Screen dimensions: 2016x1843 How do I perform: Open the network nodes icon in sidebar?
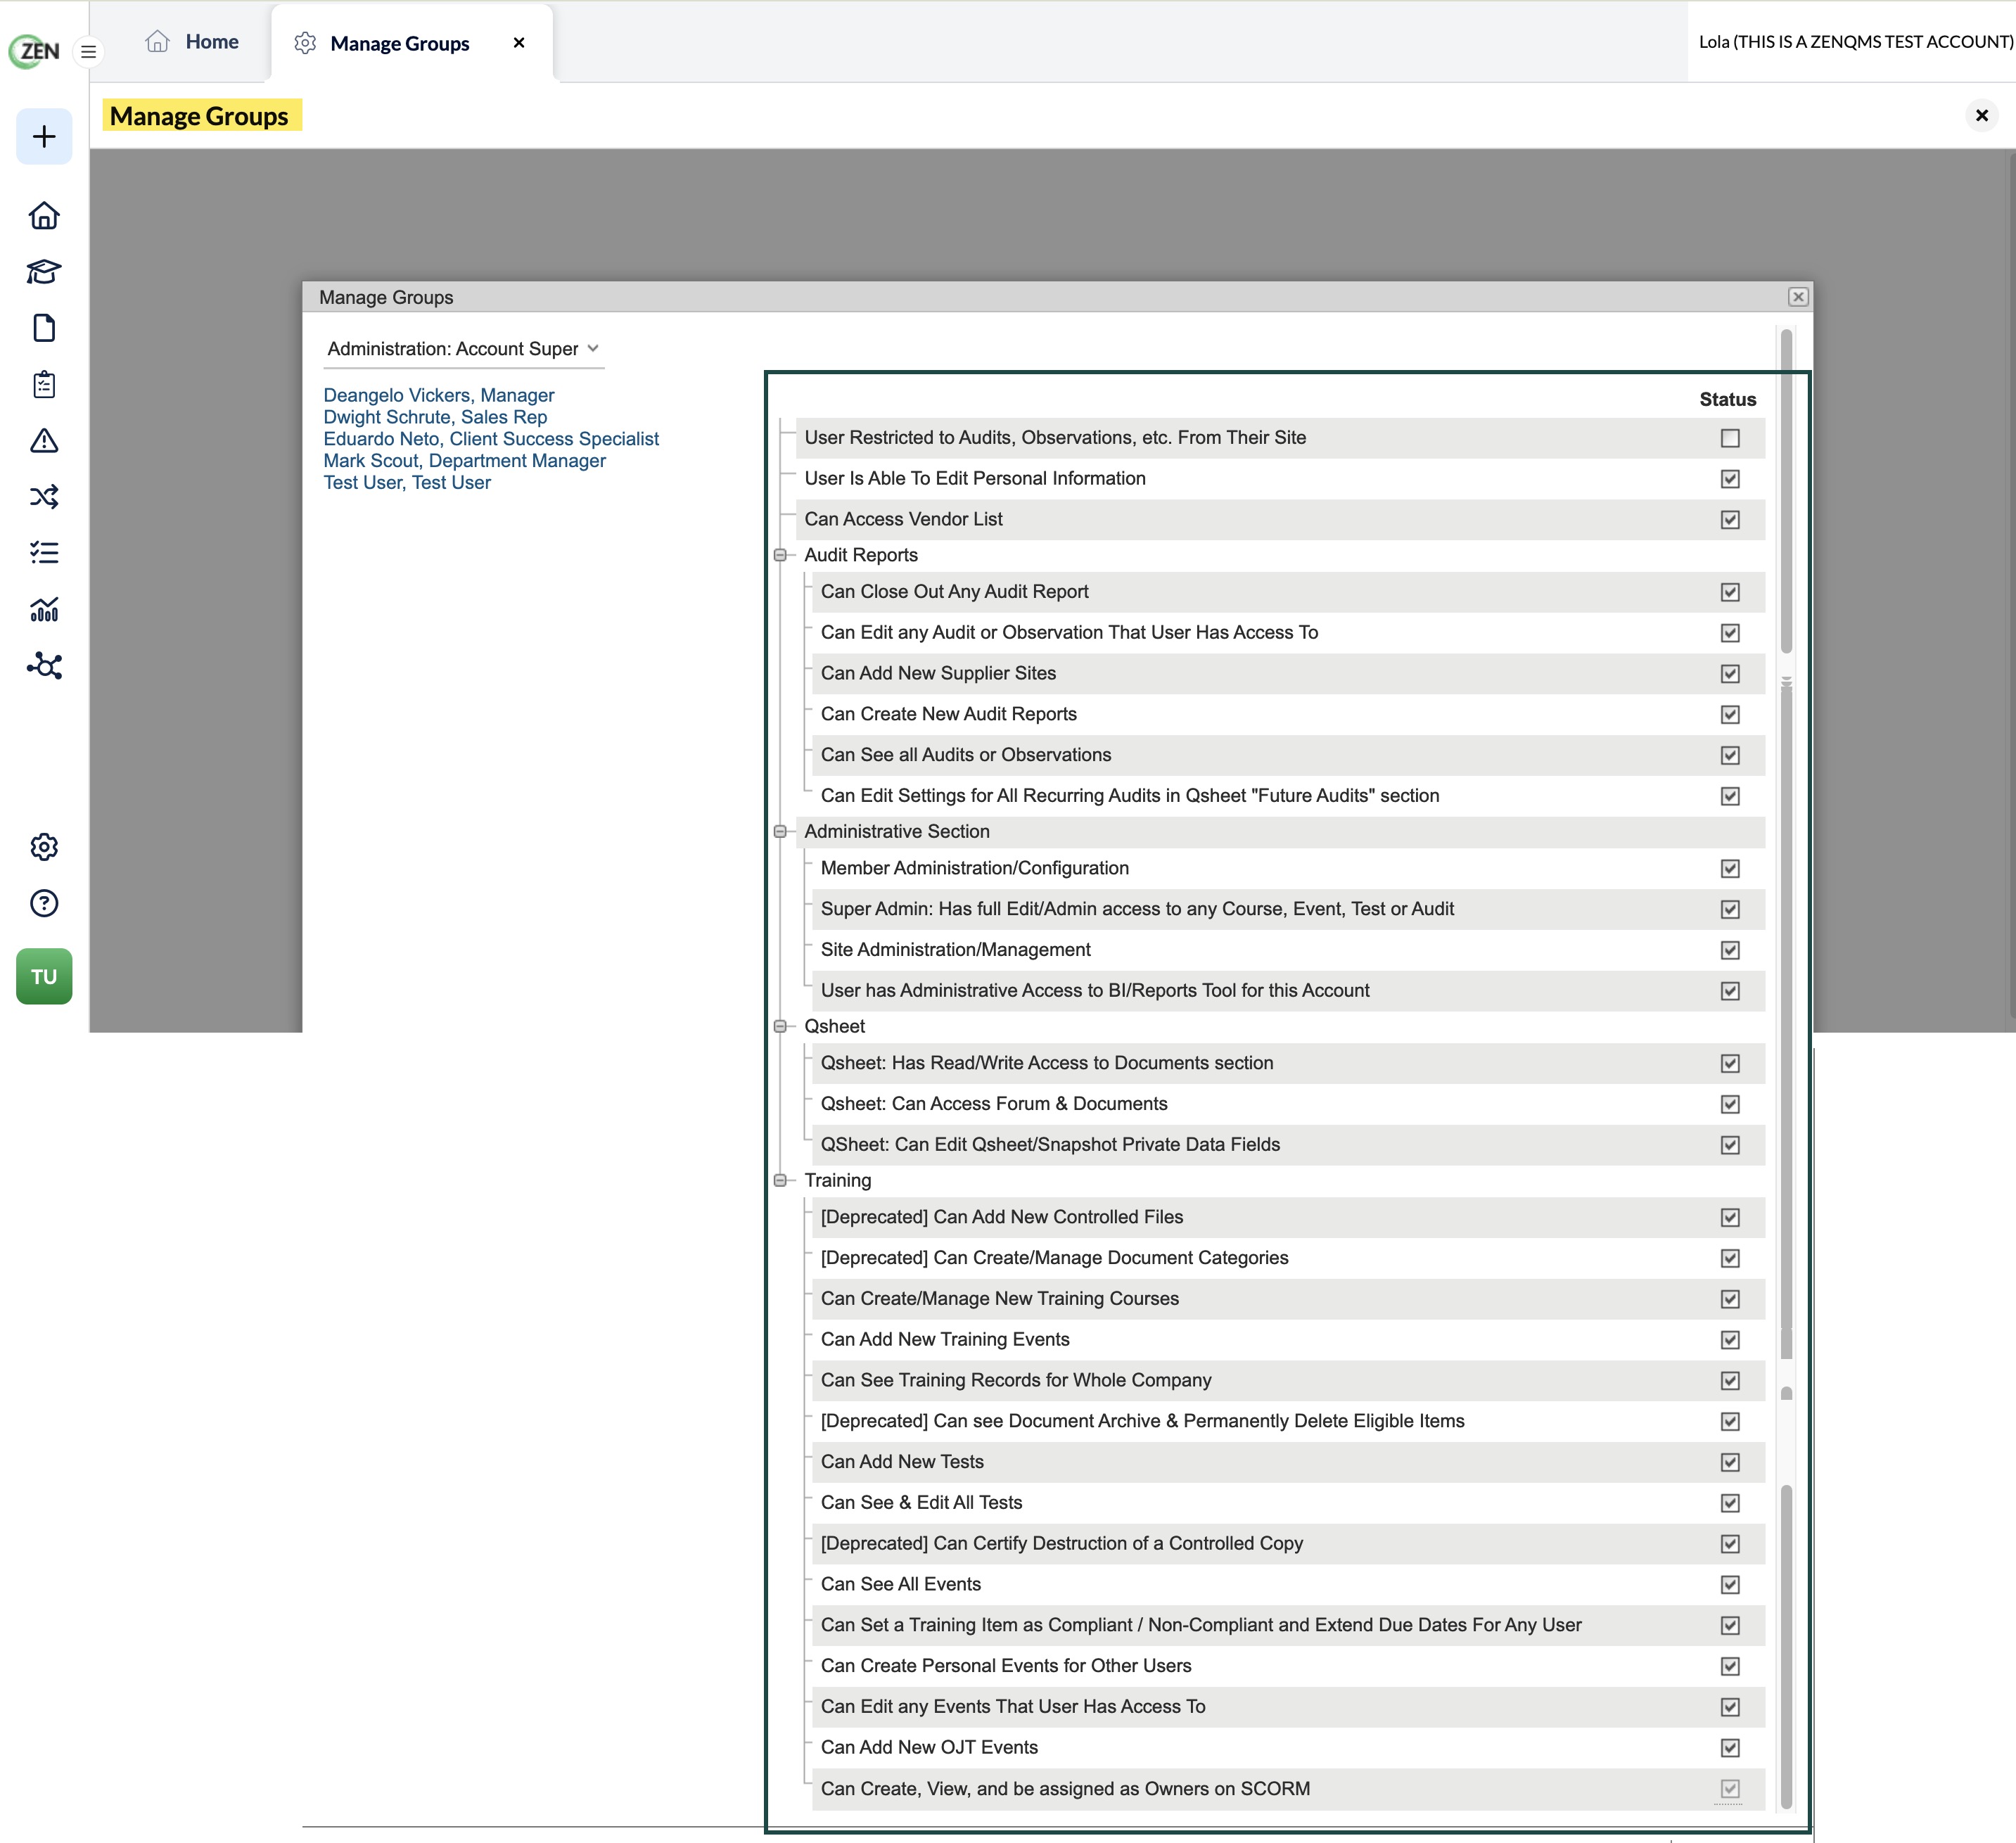44,665
